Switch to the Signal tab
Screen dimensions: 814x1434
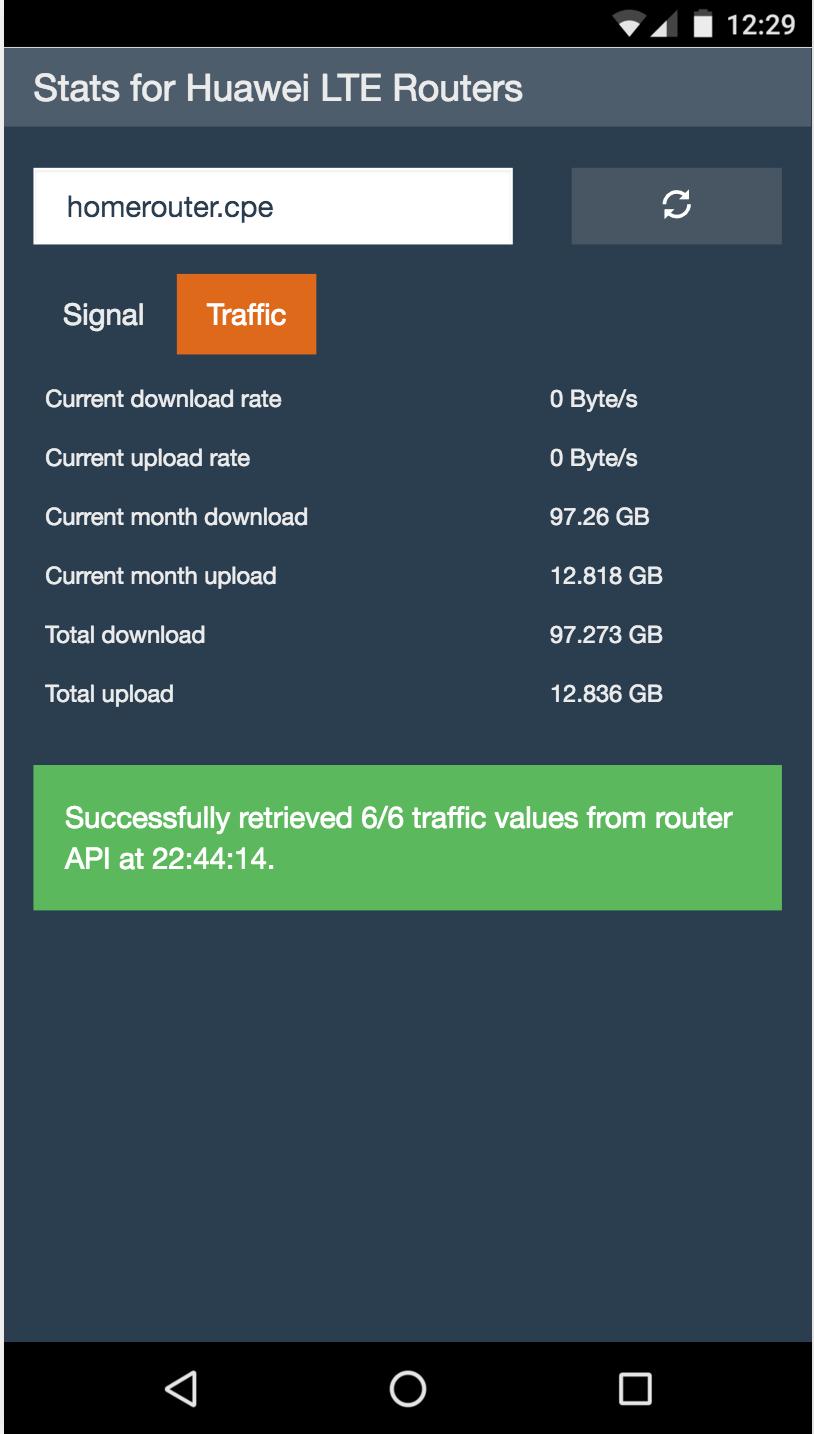tap(103, 315)
